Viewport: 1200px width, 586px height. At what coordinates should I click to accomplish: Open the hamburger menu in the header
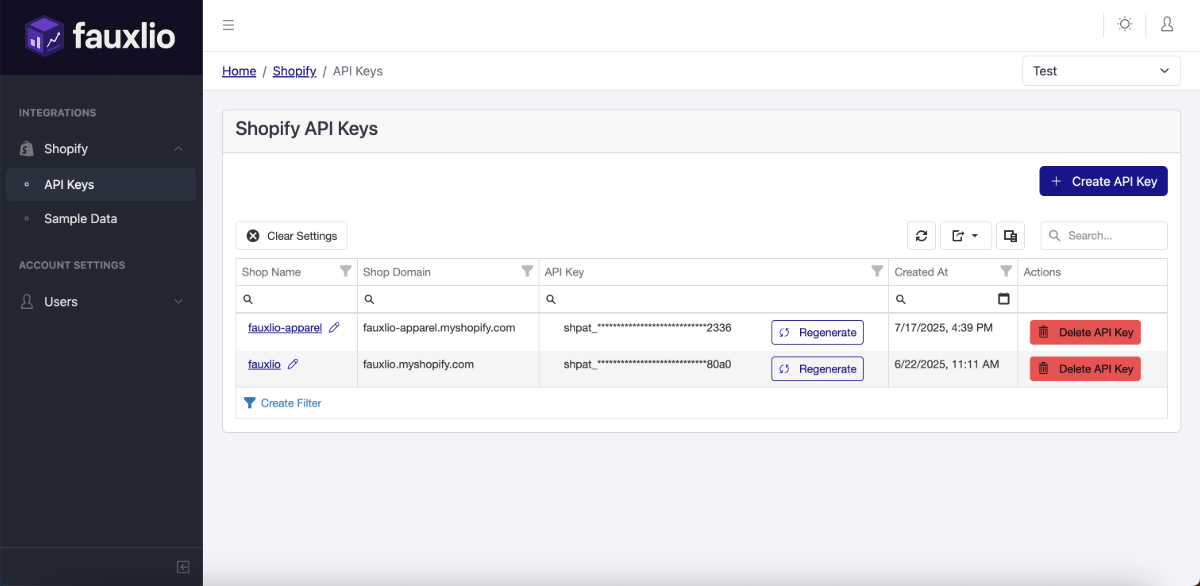228,25
